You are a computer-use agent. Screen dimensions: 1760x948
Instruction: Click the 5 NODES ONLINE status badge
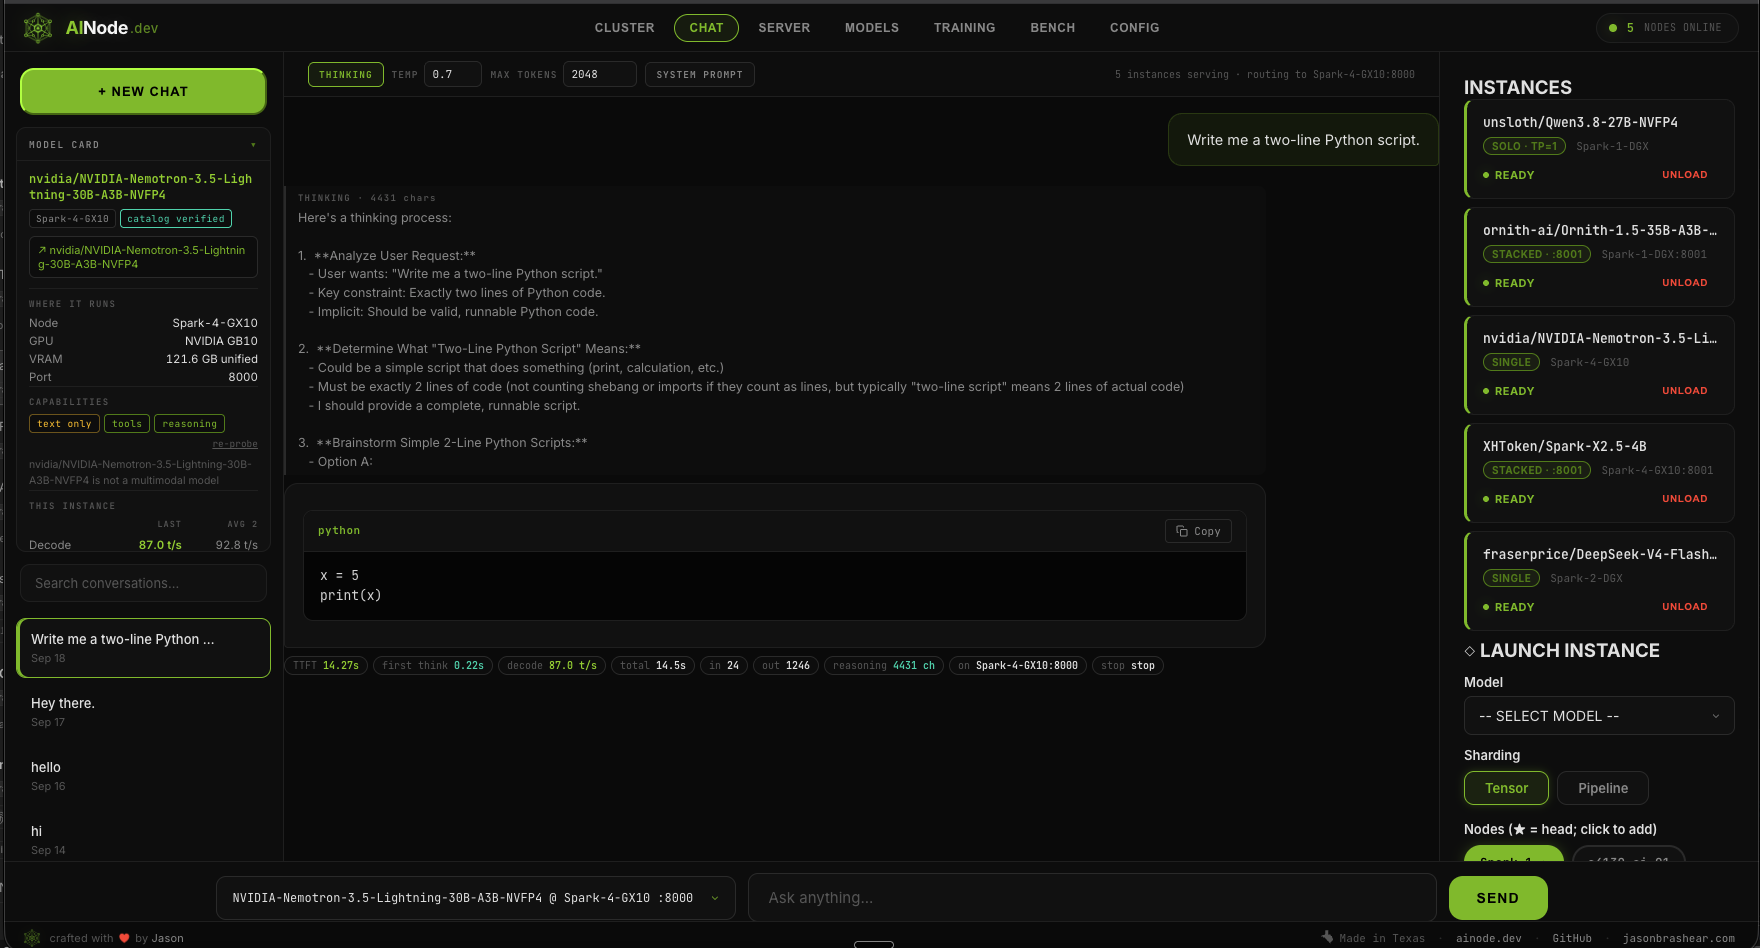(x=1666, y=28)
